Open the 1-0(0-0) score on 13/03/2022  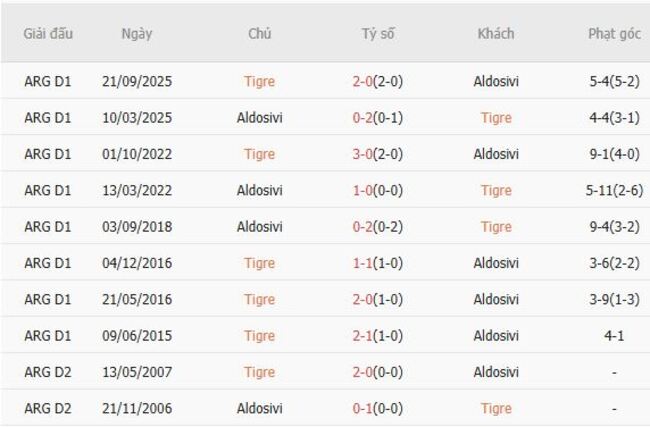(378, 190)
